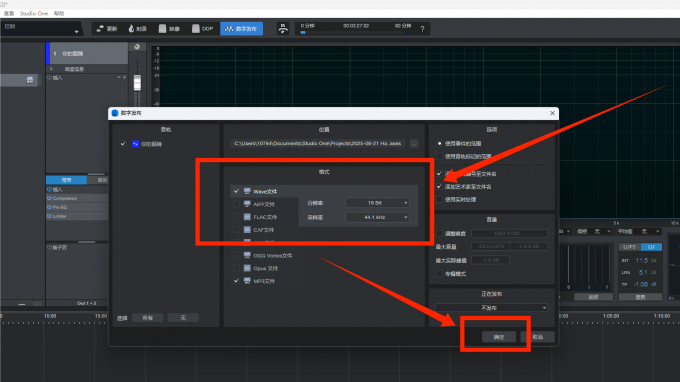Viewport: 680px width, 382px height.
Task: Click the AIFF file format icon
Action: [247, 204]
